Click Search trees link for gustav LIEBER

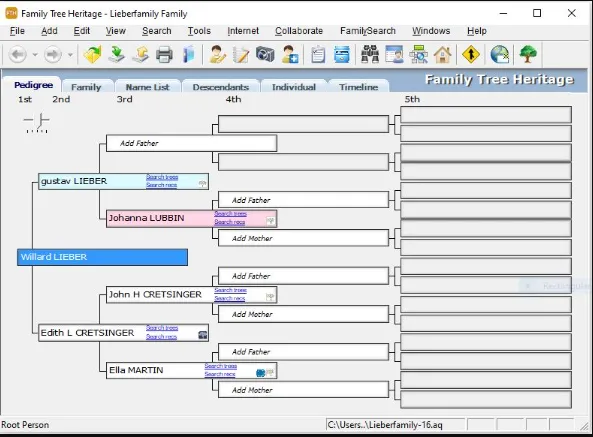tap(162, 177)
